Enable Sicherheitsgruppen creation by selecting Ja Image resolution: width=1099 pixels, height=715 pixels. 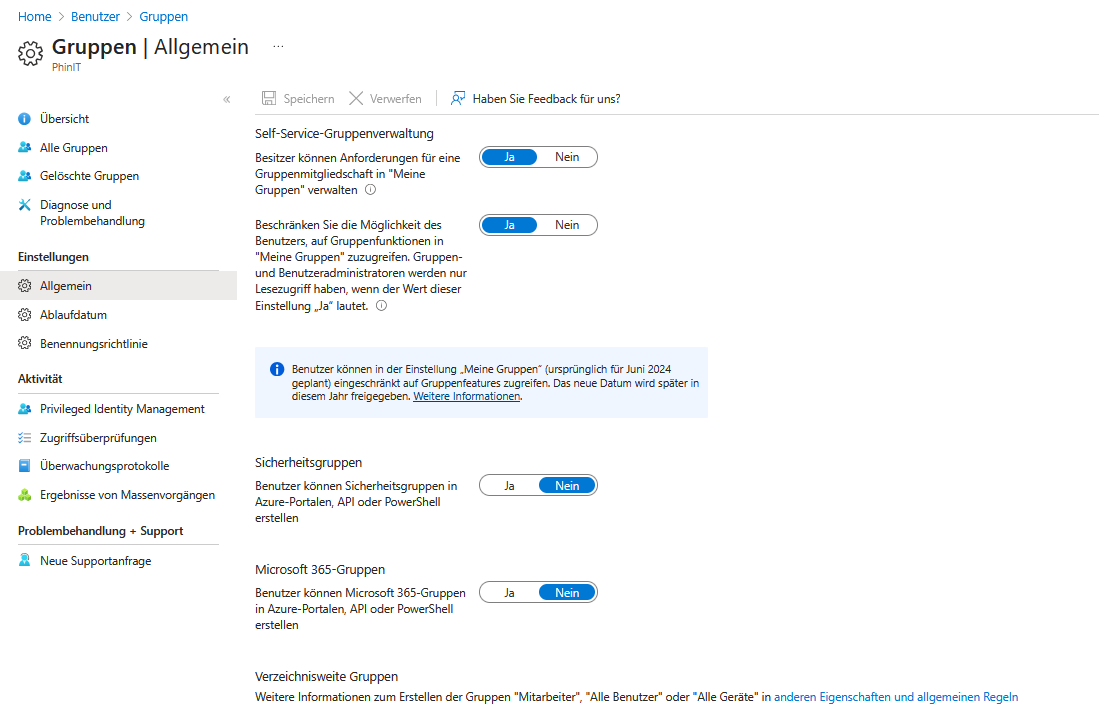(509, 485)
